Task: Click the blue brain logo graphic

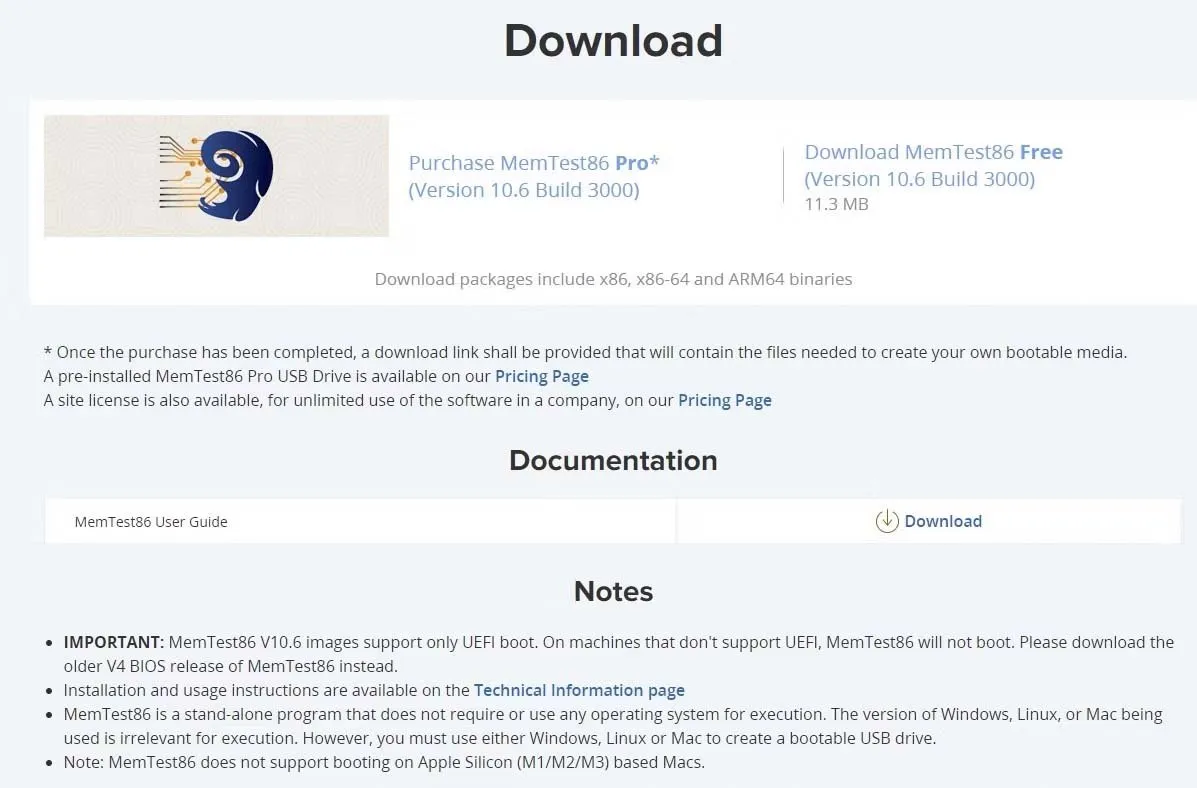Action: pyautogui.click(x=236, y=175)
